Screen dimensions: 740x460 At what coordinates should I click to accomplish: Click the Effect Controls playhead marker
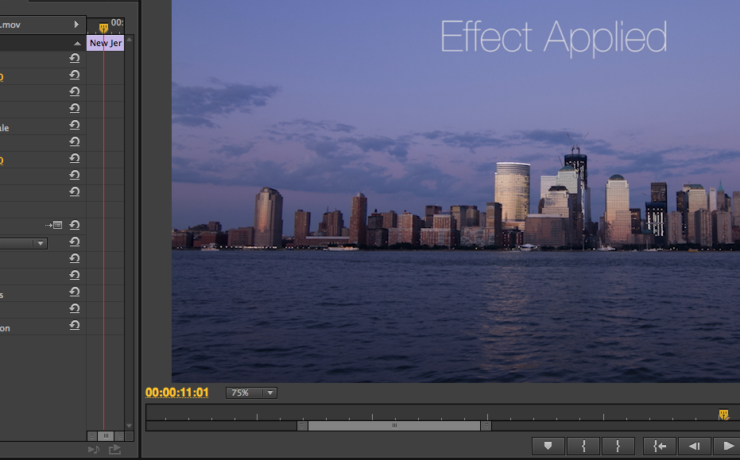click(x=103, y=28)
